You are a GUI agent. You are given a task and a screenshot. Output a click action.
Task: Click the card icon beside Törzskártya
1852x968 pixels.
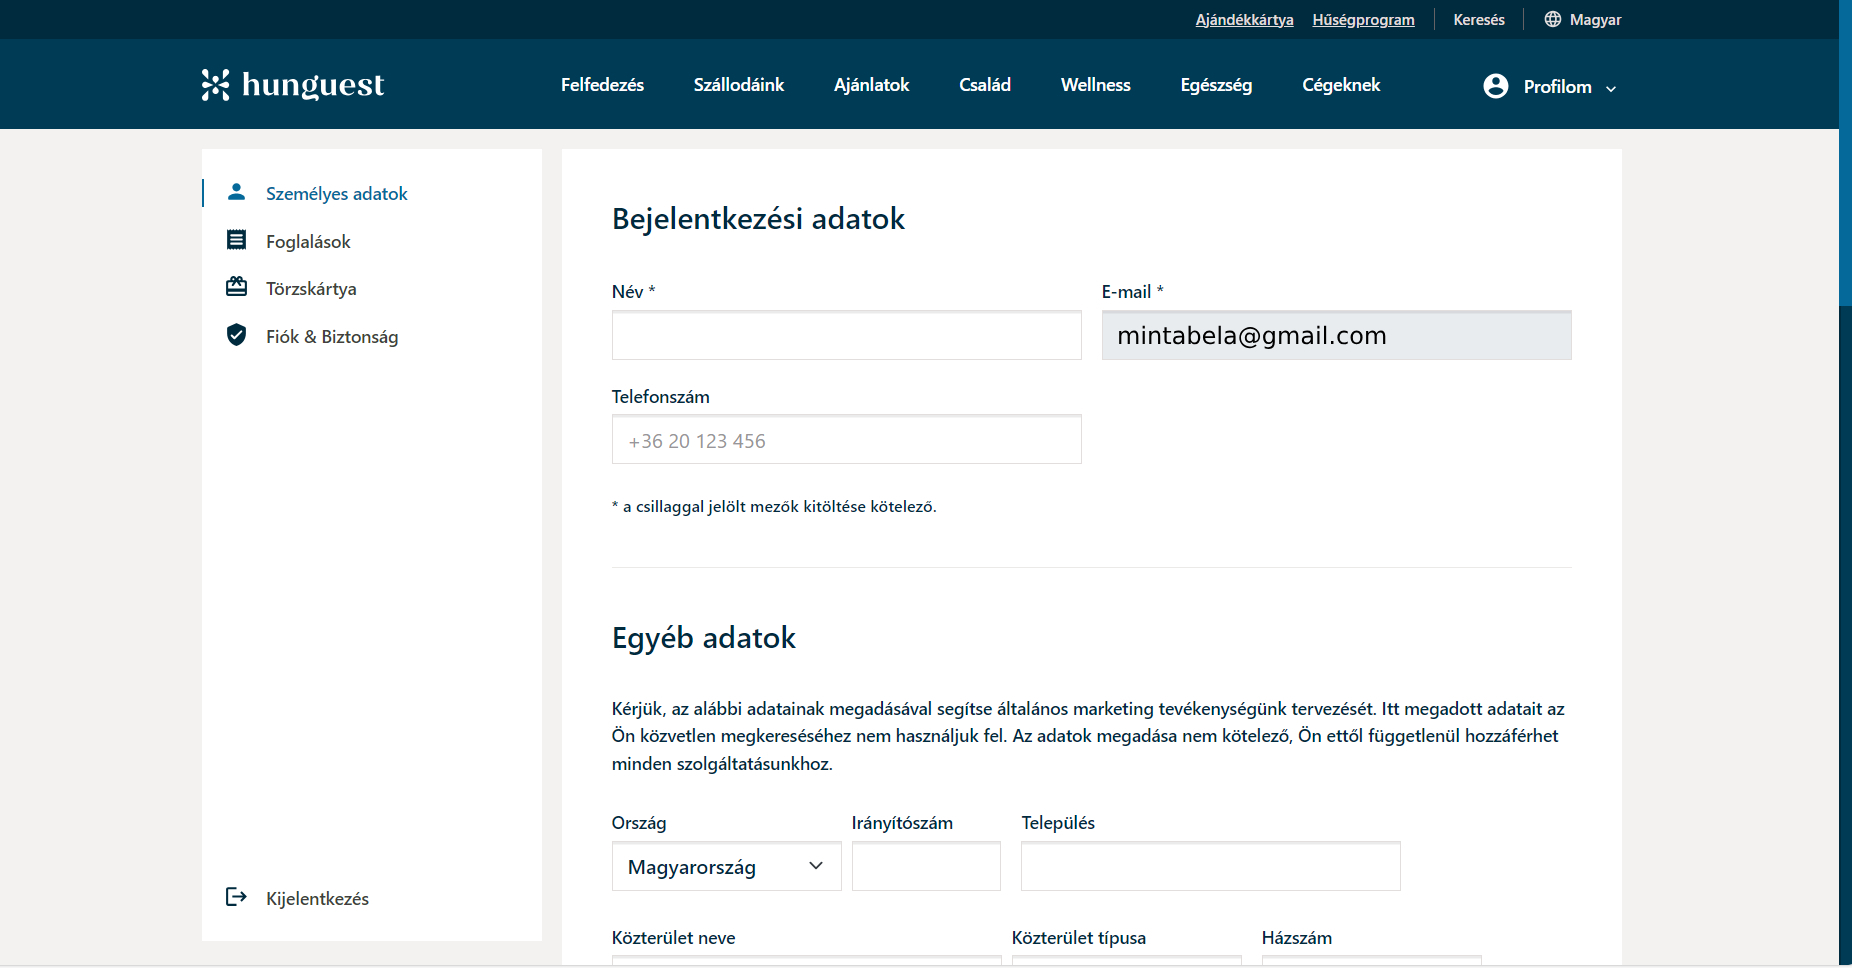tap(236, 287)
